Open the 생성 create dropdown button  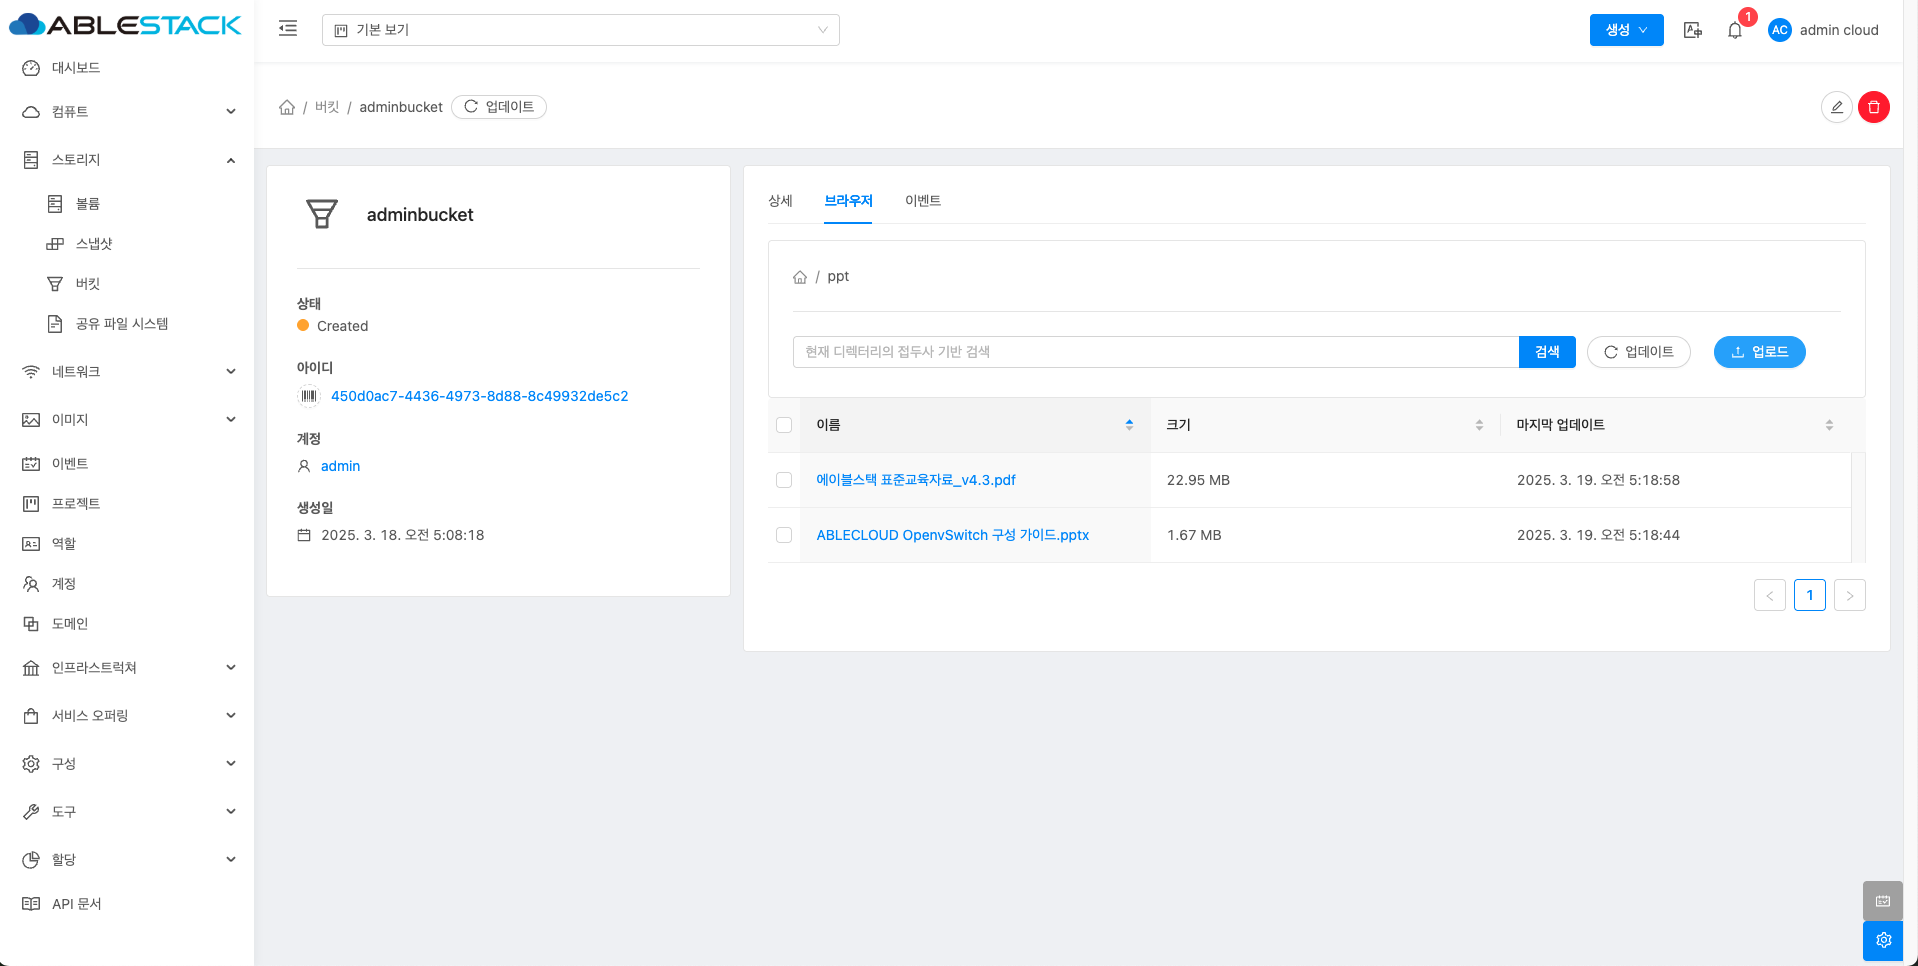click(1626, 30)
